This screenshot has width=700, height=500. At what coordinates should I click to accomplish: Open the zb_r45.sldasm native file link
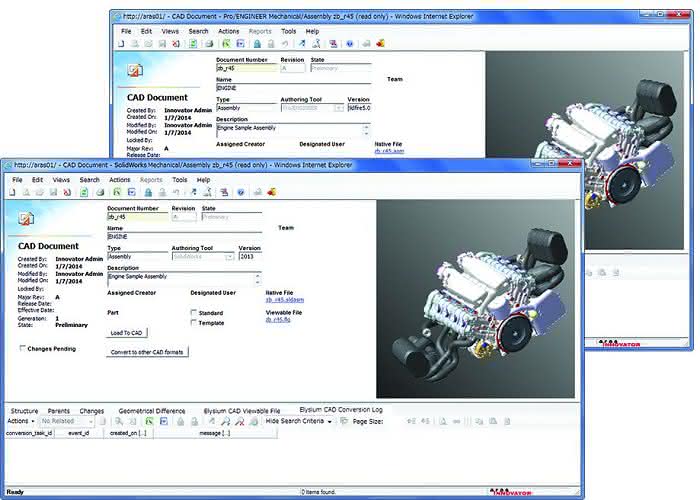284,300
